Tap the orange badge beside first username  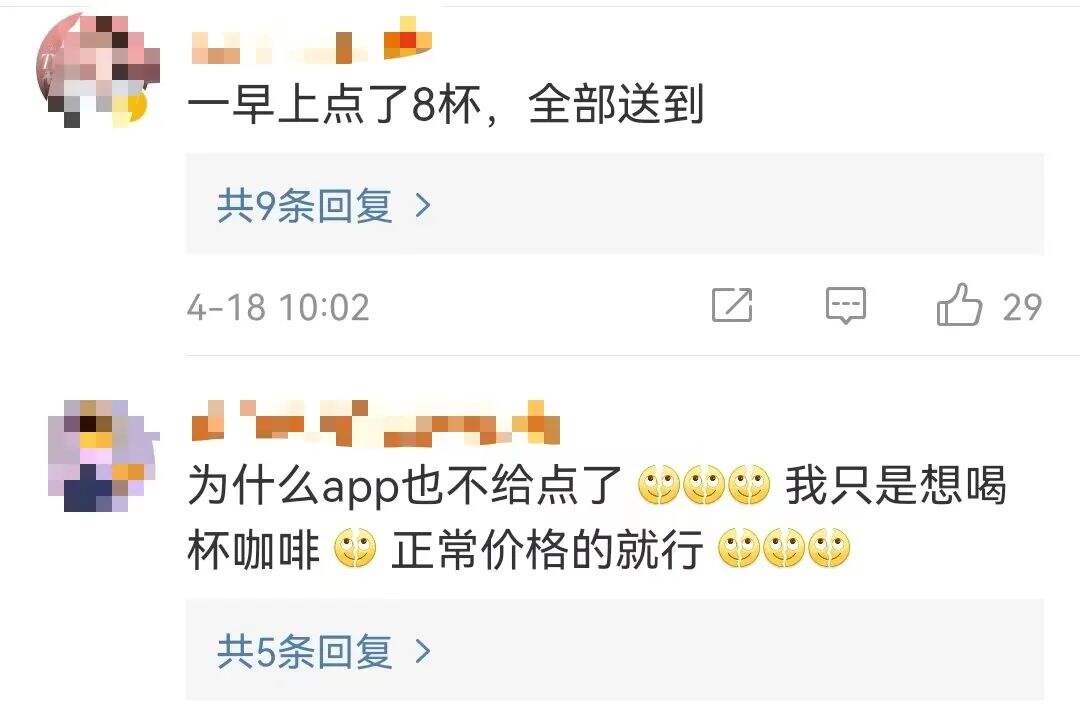[x=407, y=40]
